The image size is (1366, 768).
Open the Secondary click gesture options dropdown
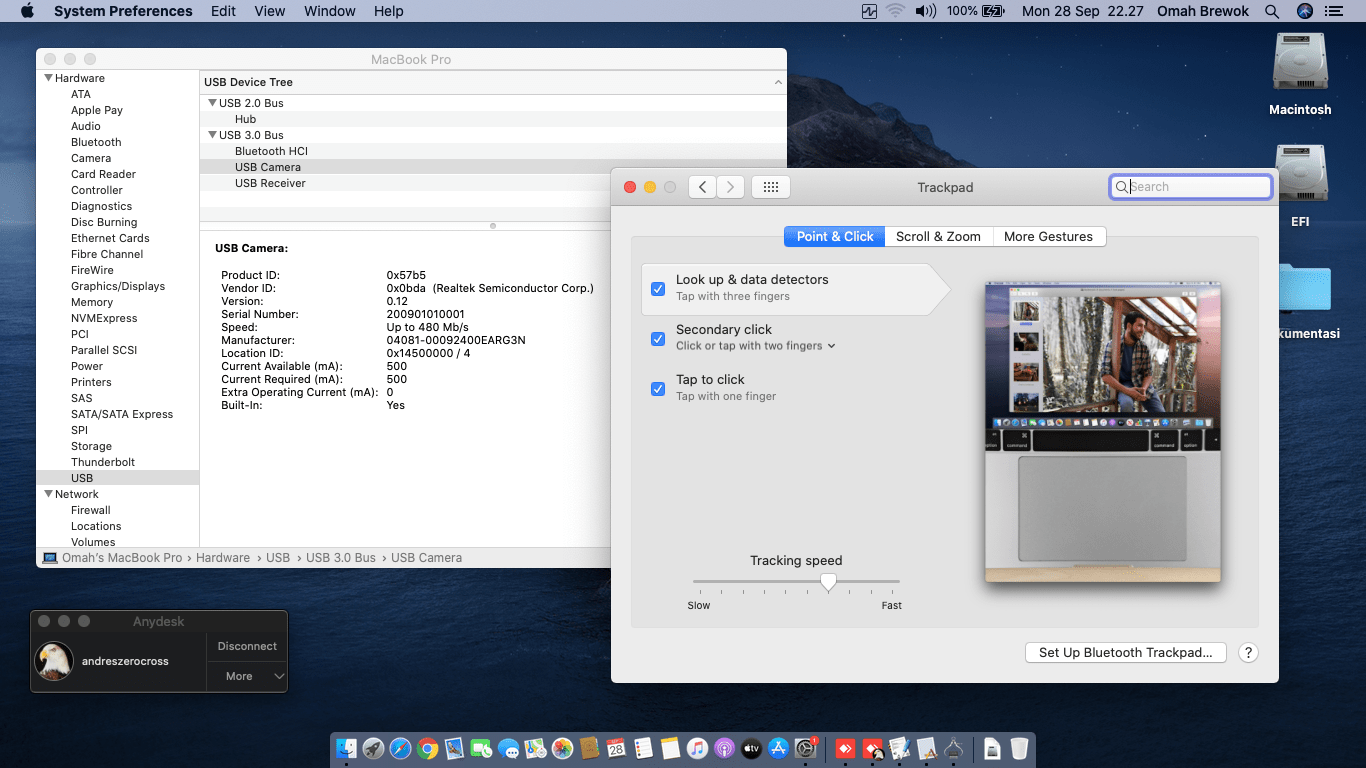click(831, 346)
